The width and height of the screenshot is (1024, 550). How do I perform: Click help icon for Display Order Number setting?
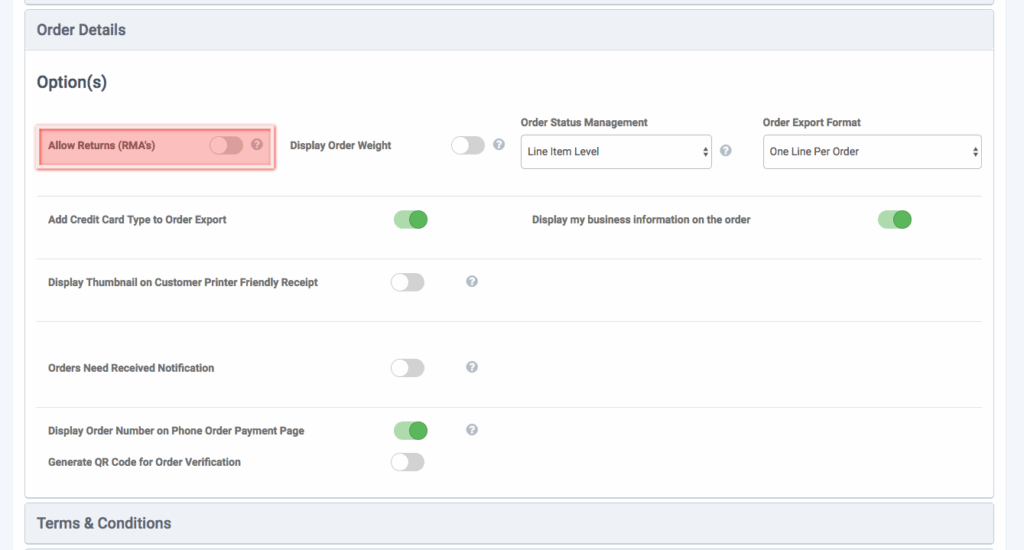tap(472, 430)
